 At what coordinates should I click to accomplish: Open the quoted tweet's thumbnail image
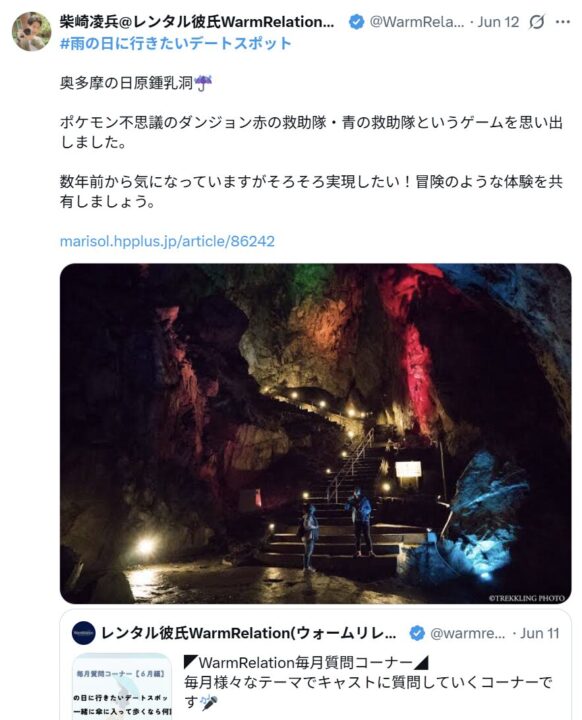tap(122, 686)
